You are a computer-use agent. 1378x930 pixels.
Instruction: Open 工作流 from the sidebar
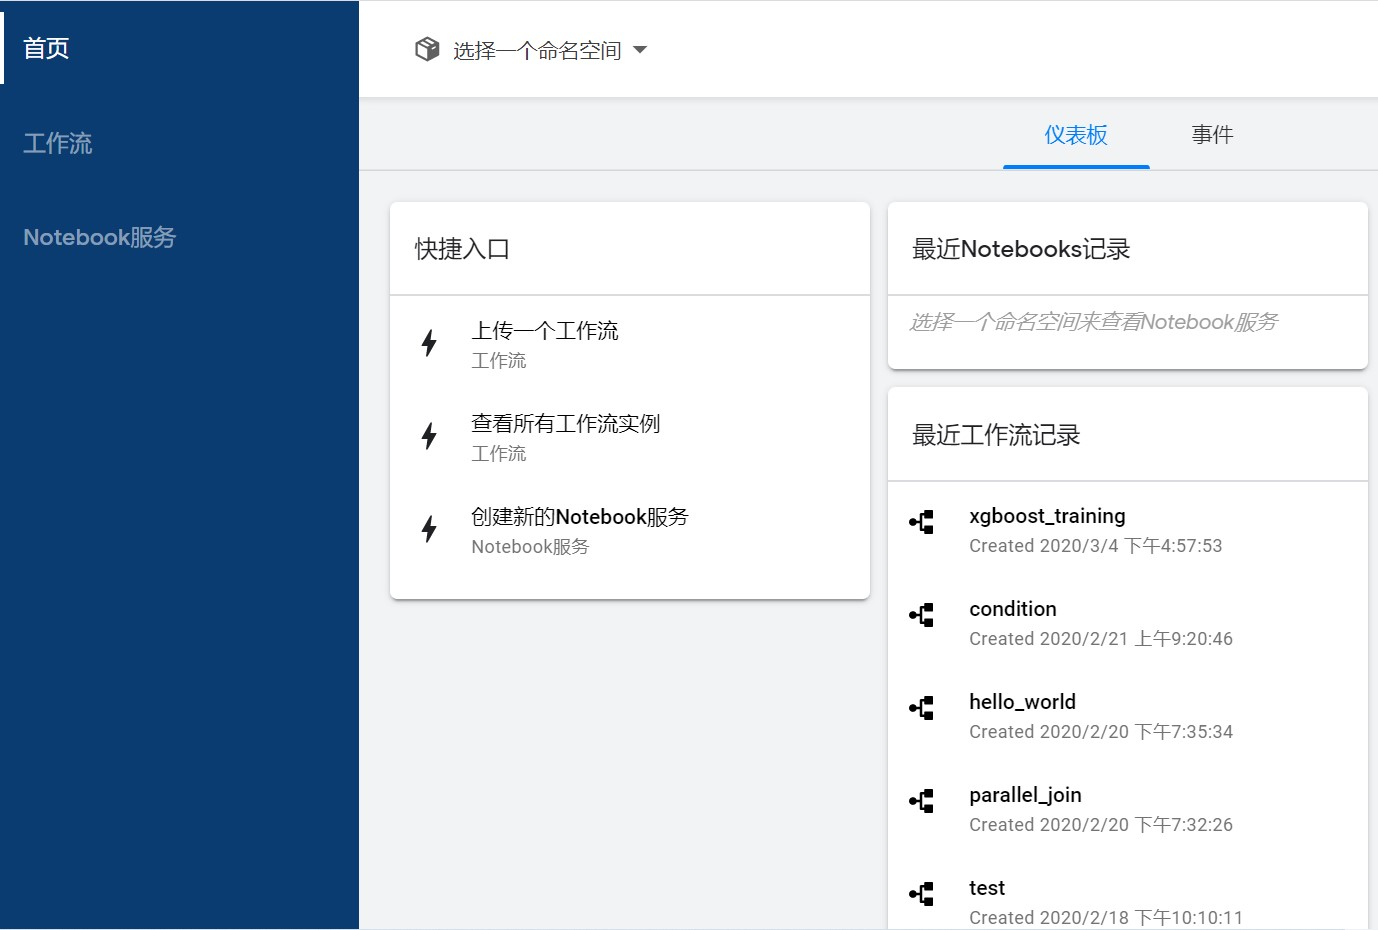pyautogui.click(x=57, y=143)
